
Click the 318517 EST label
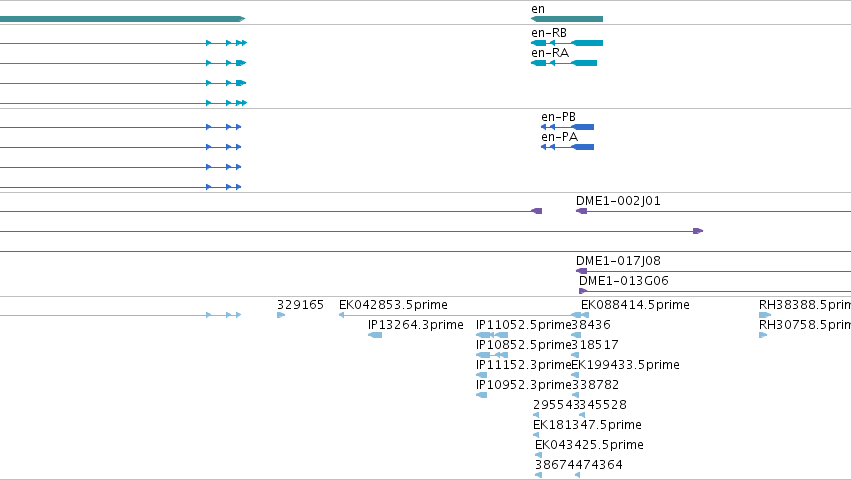tap(595, 345)
